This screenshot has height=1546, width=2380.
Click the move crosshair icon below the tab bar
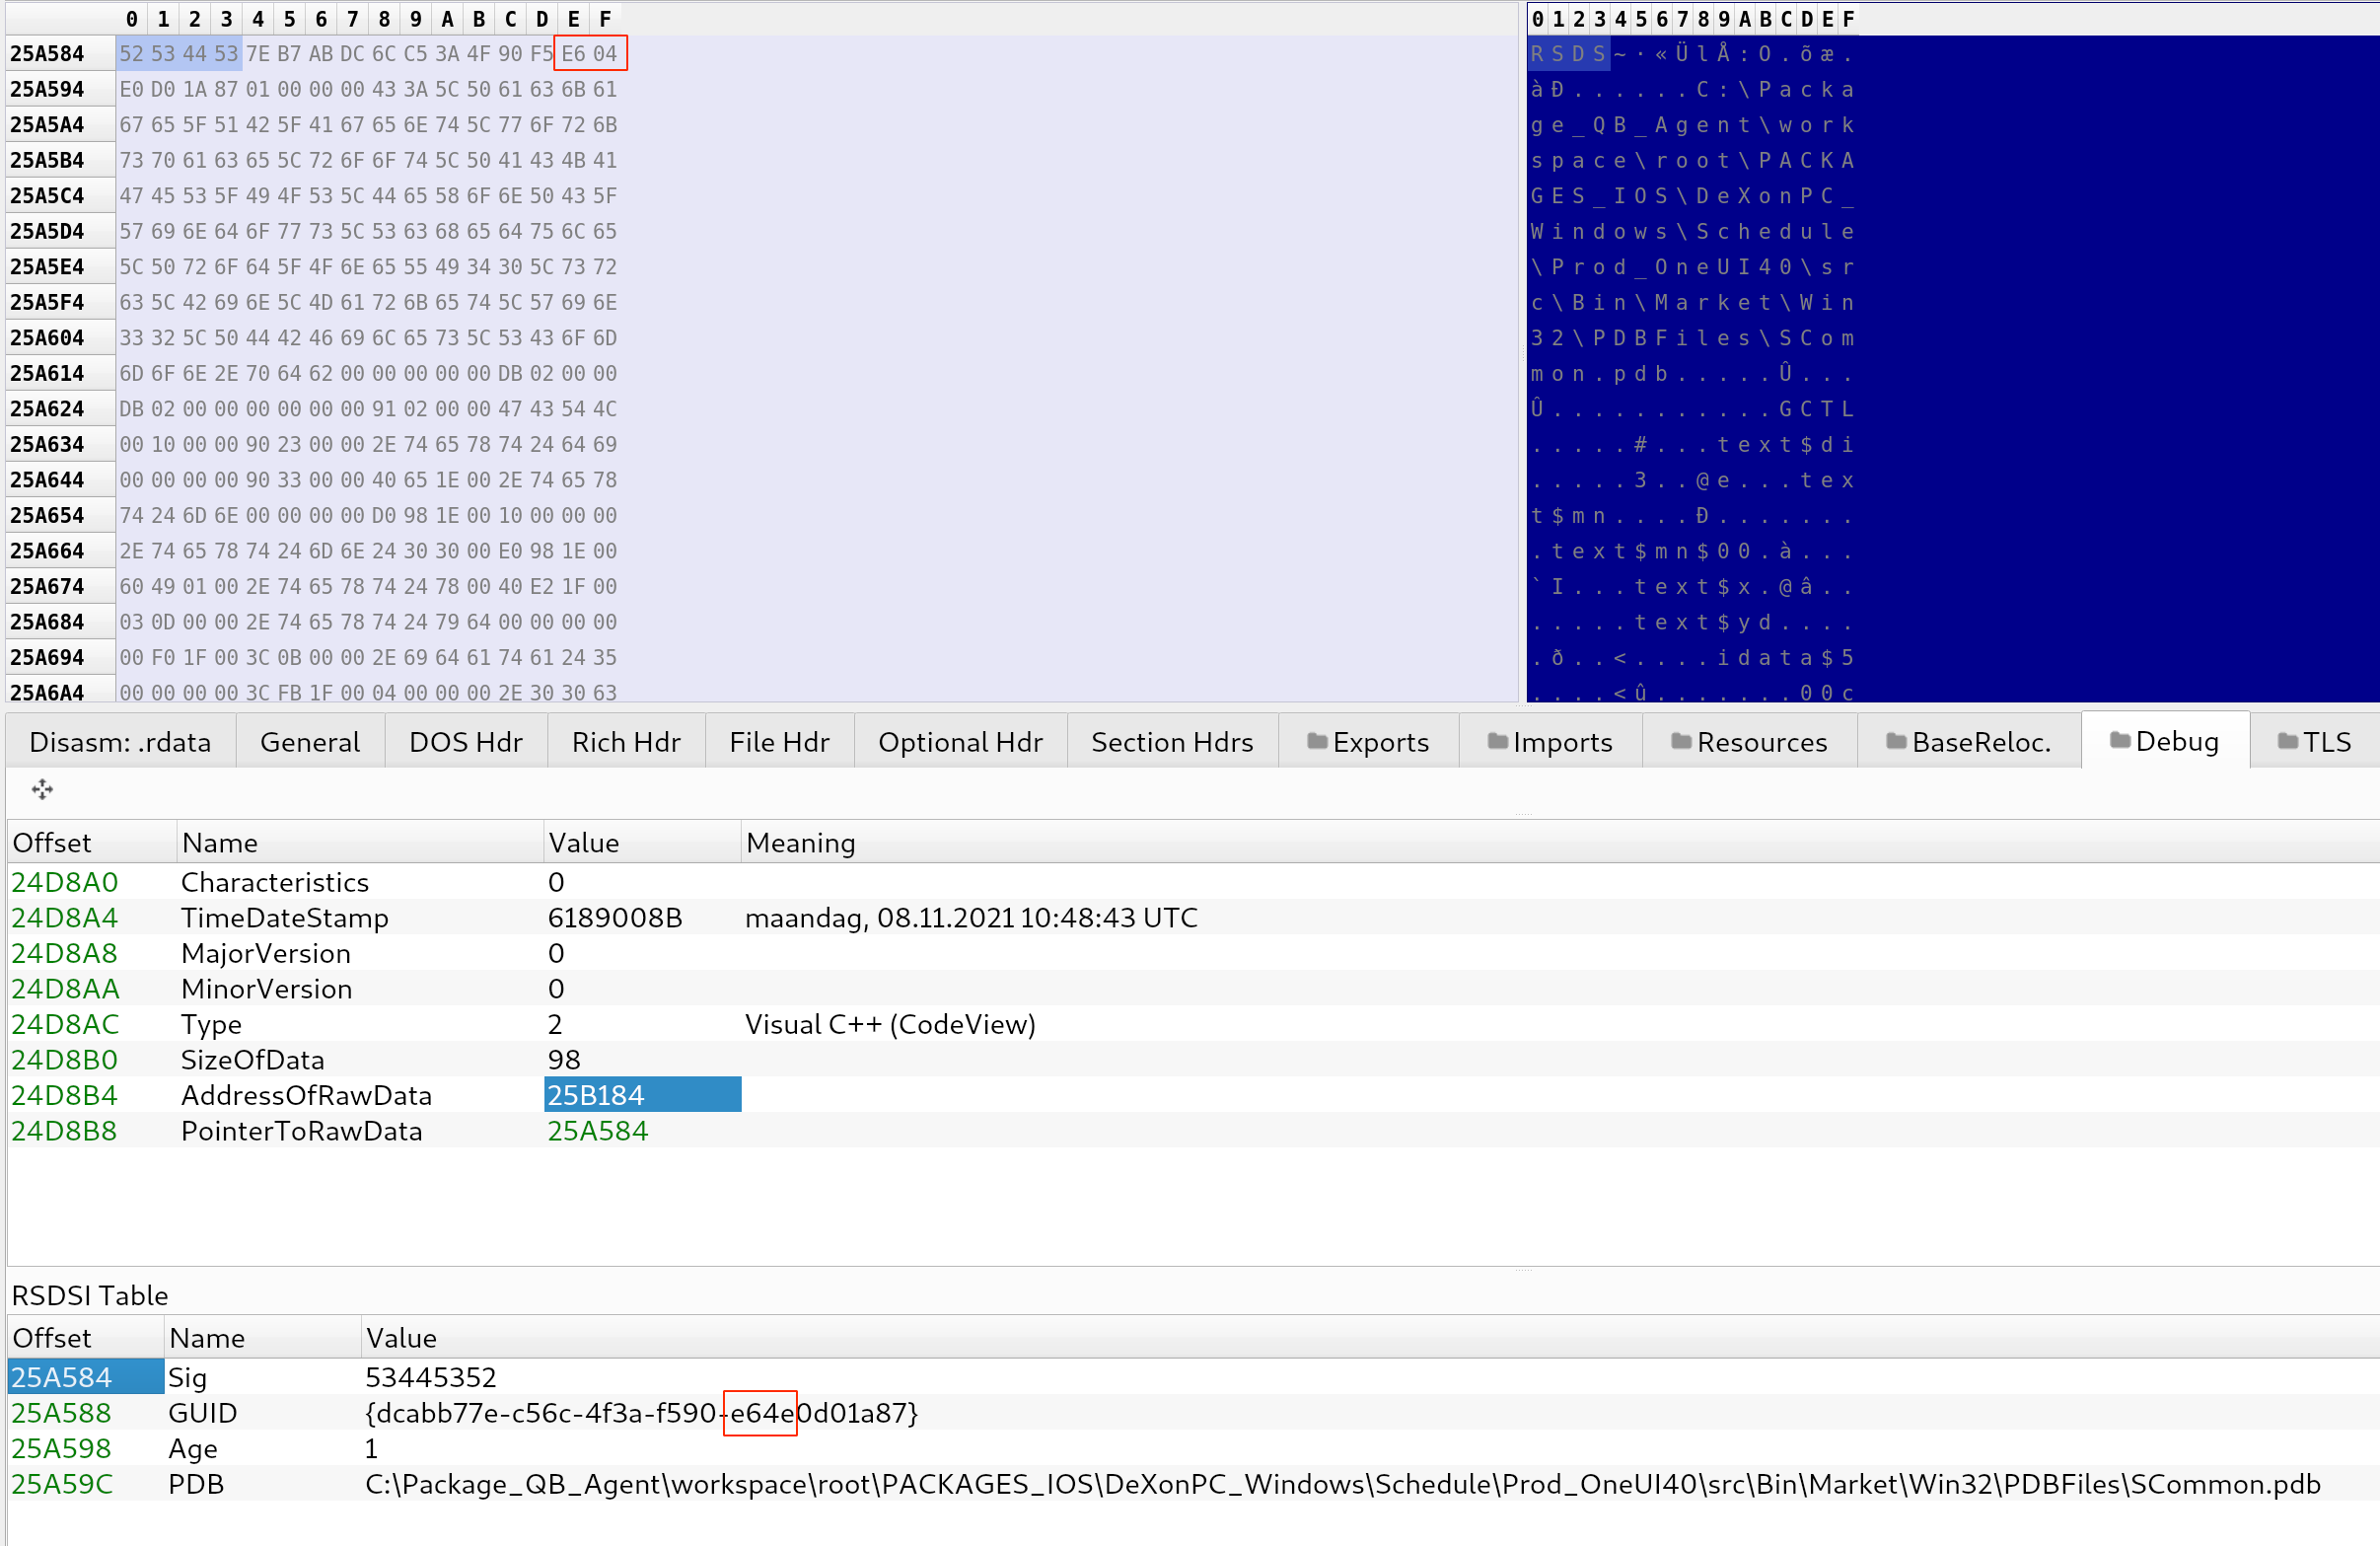42,790
